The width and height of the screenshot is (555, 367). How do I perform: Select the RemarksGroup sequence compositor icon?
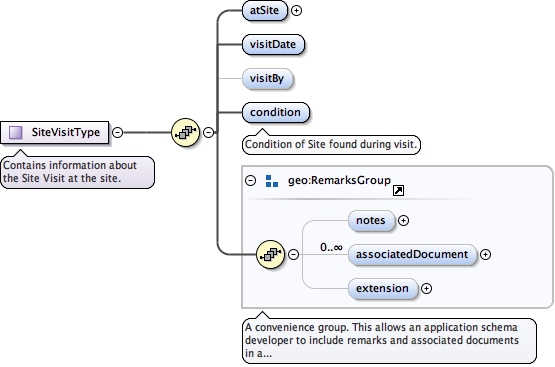(x=270, y=254)
